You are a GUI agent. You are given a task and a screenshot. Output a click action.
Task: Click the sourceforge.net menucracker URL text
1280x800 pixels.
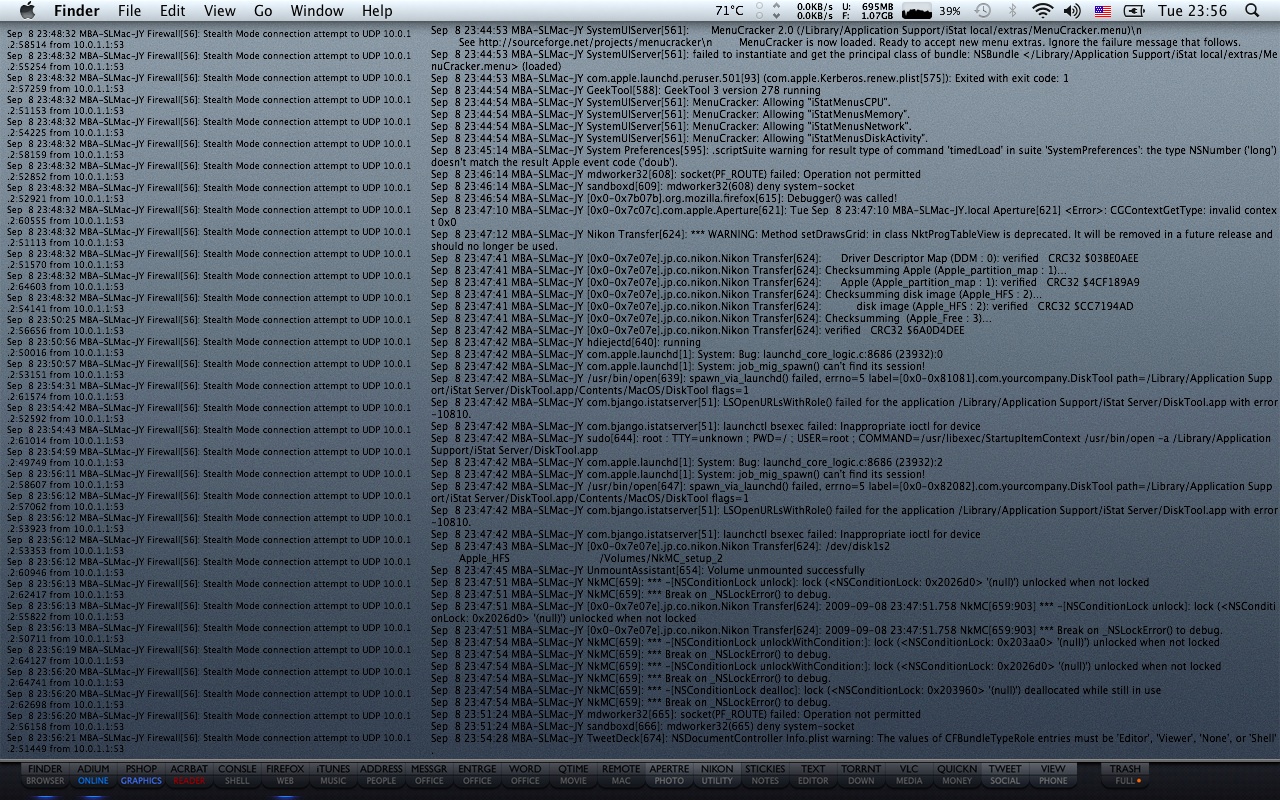pyautogui.click(x=594, y=43)
